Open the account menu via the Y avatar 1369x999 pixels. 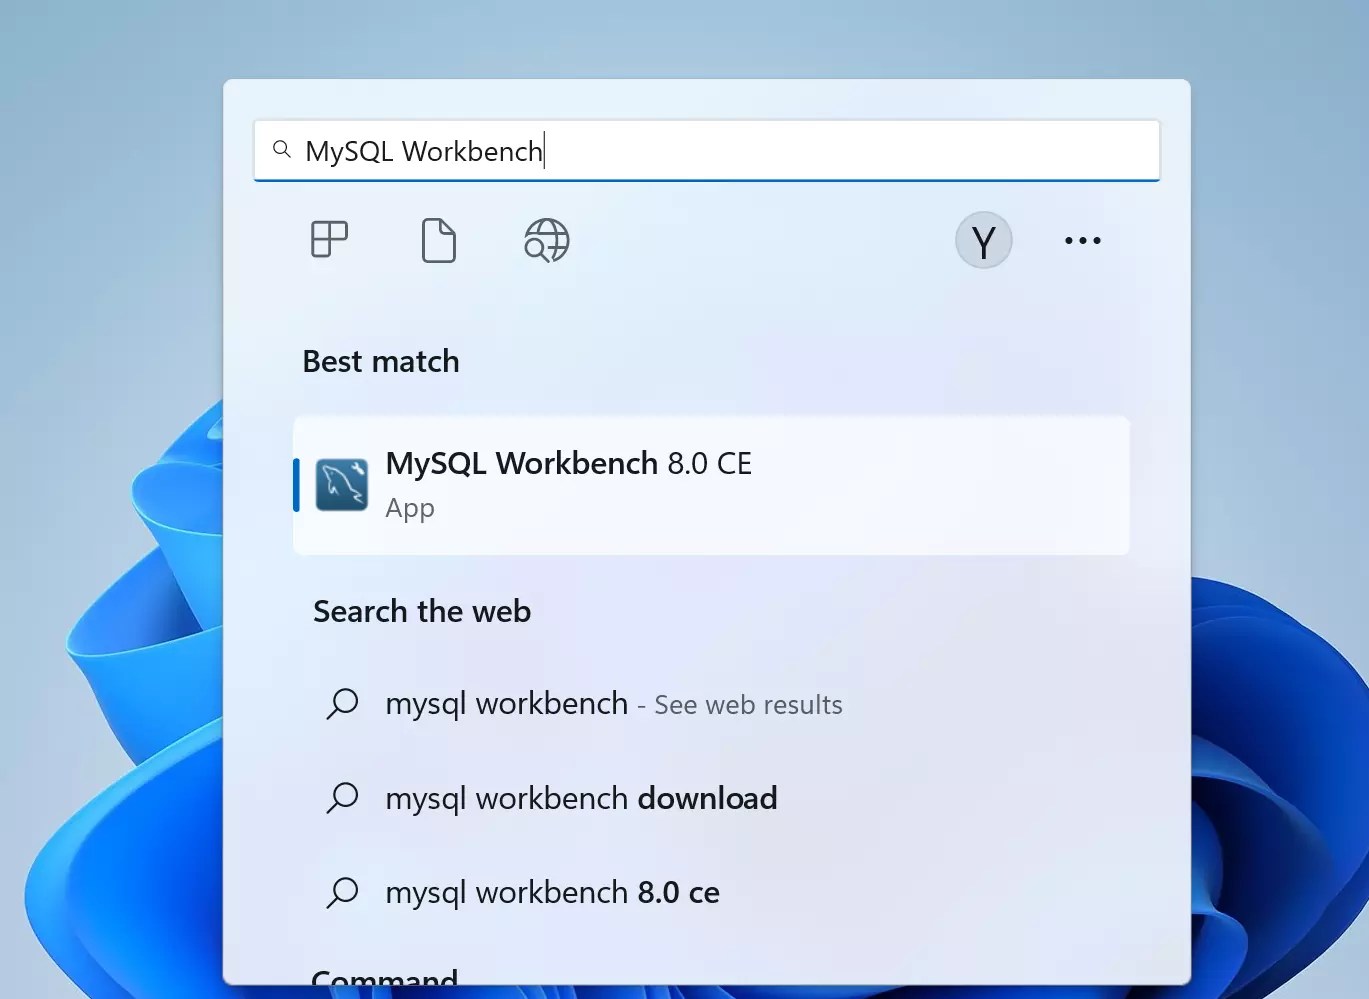coord(983,240)
